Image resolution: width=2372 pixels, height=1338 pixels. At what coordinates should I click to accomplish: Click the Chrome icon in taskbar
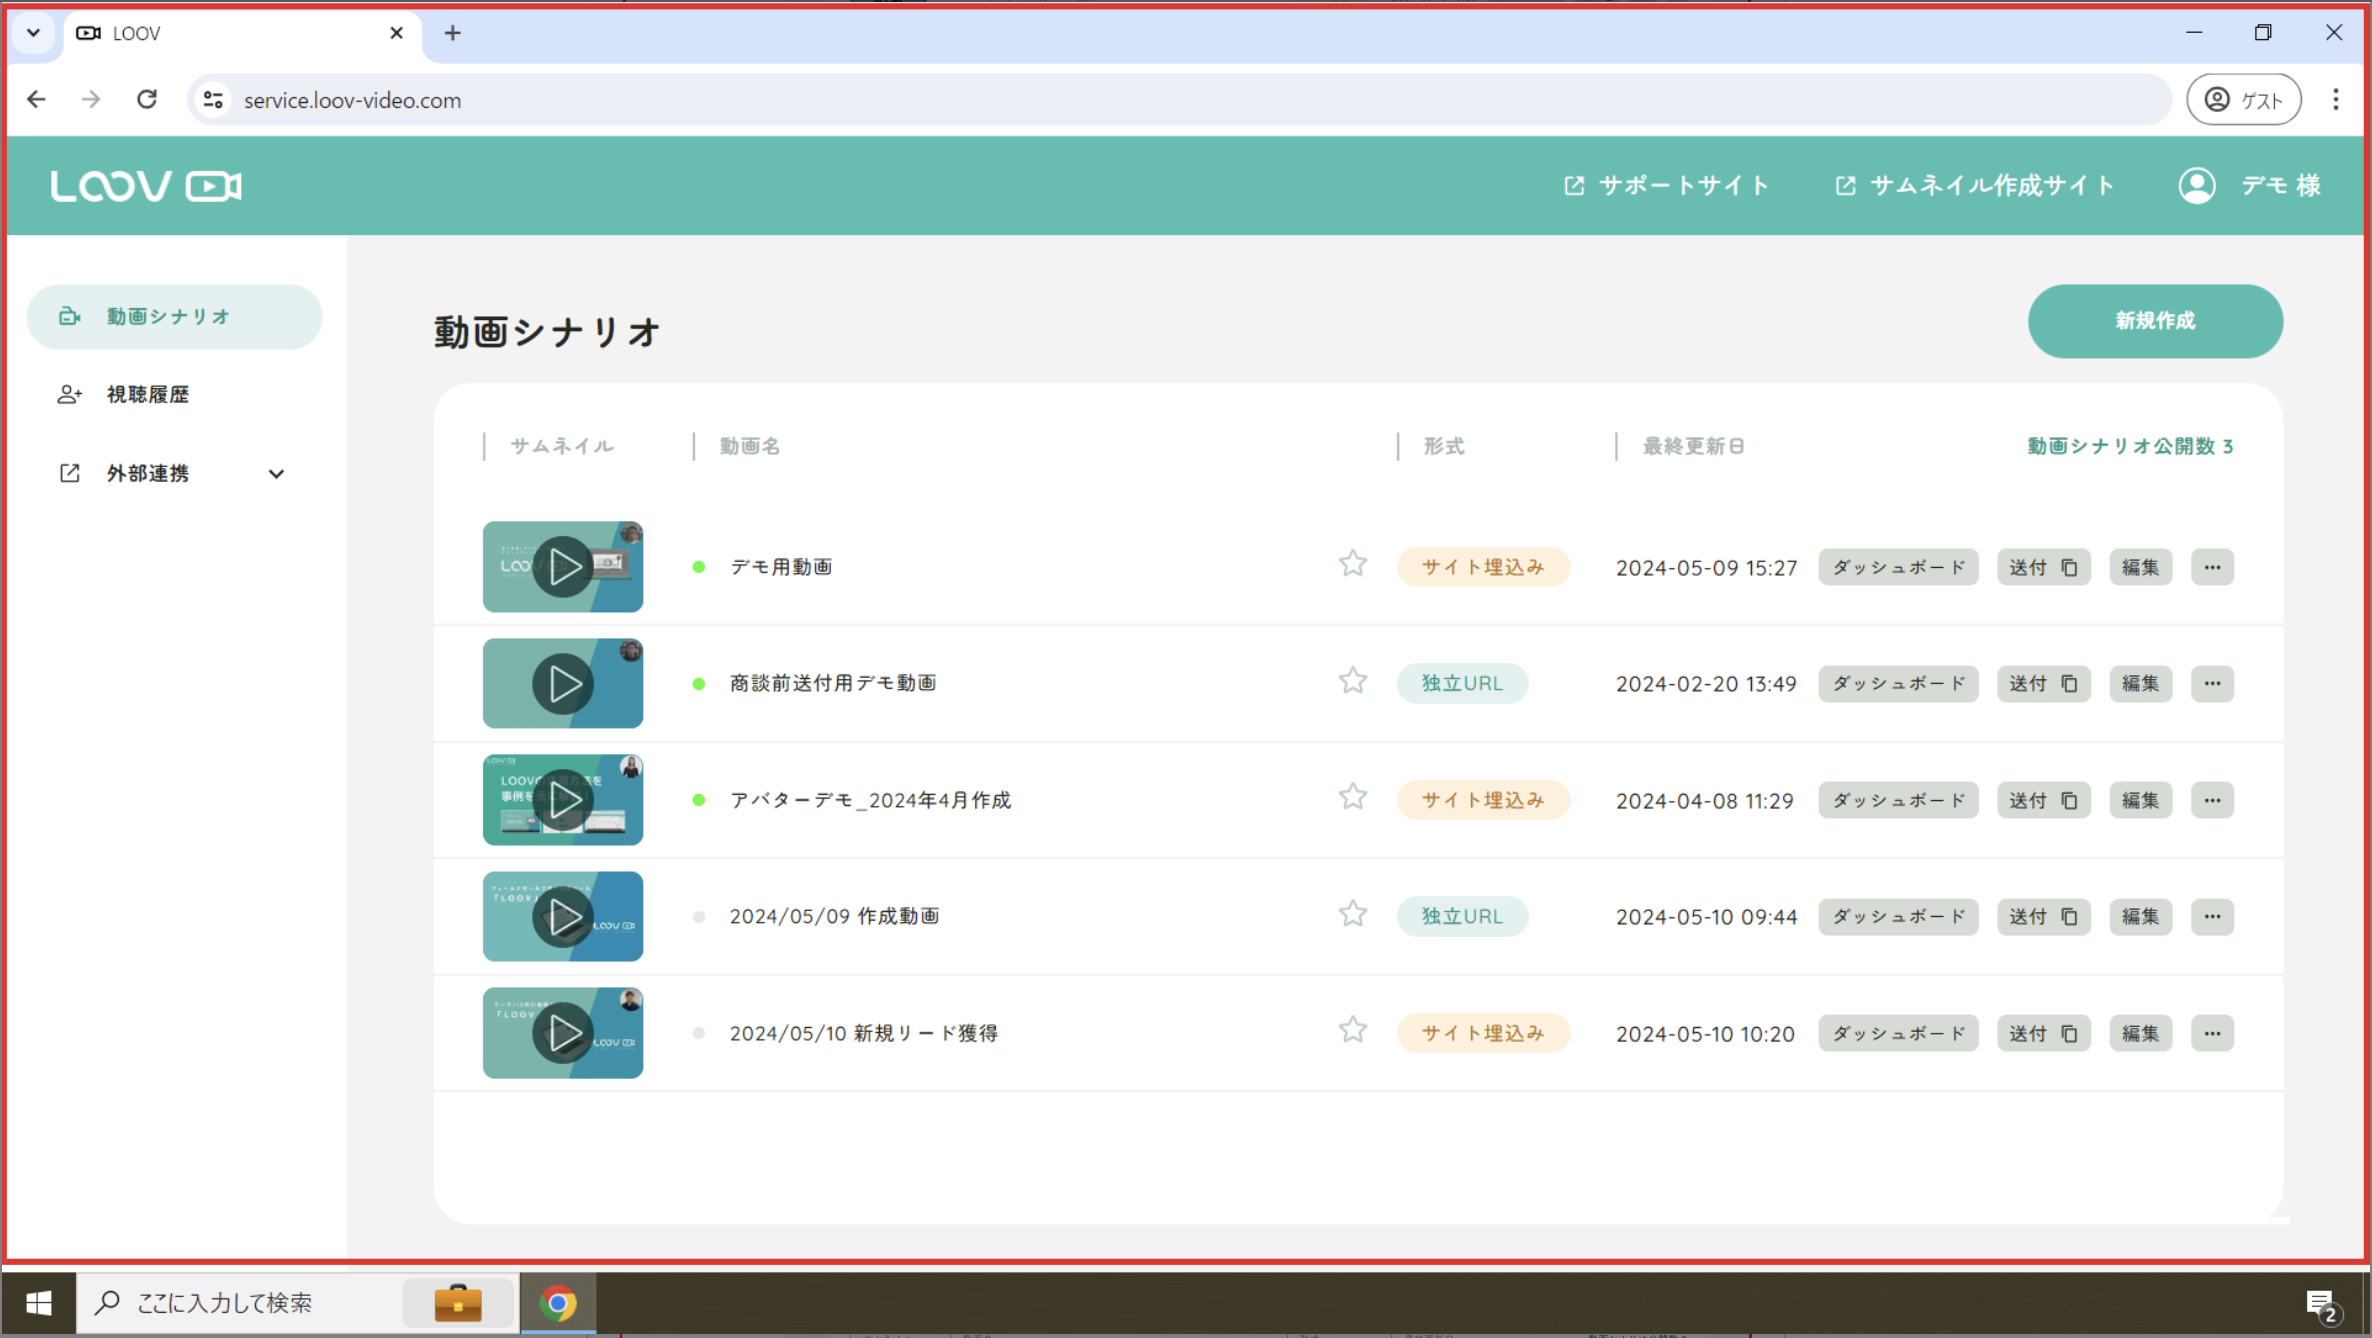coord(558,1303)
